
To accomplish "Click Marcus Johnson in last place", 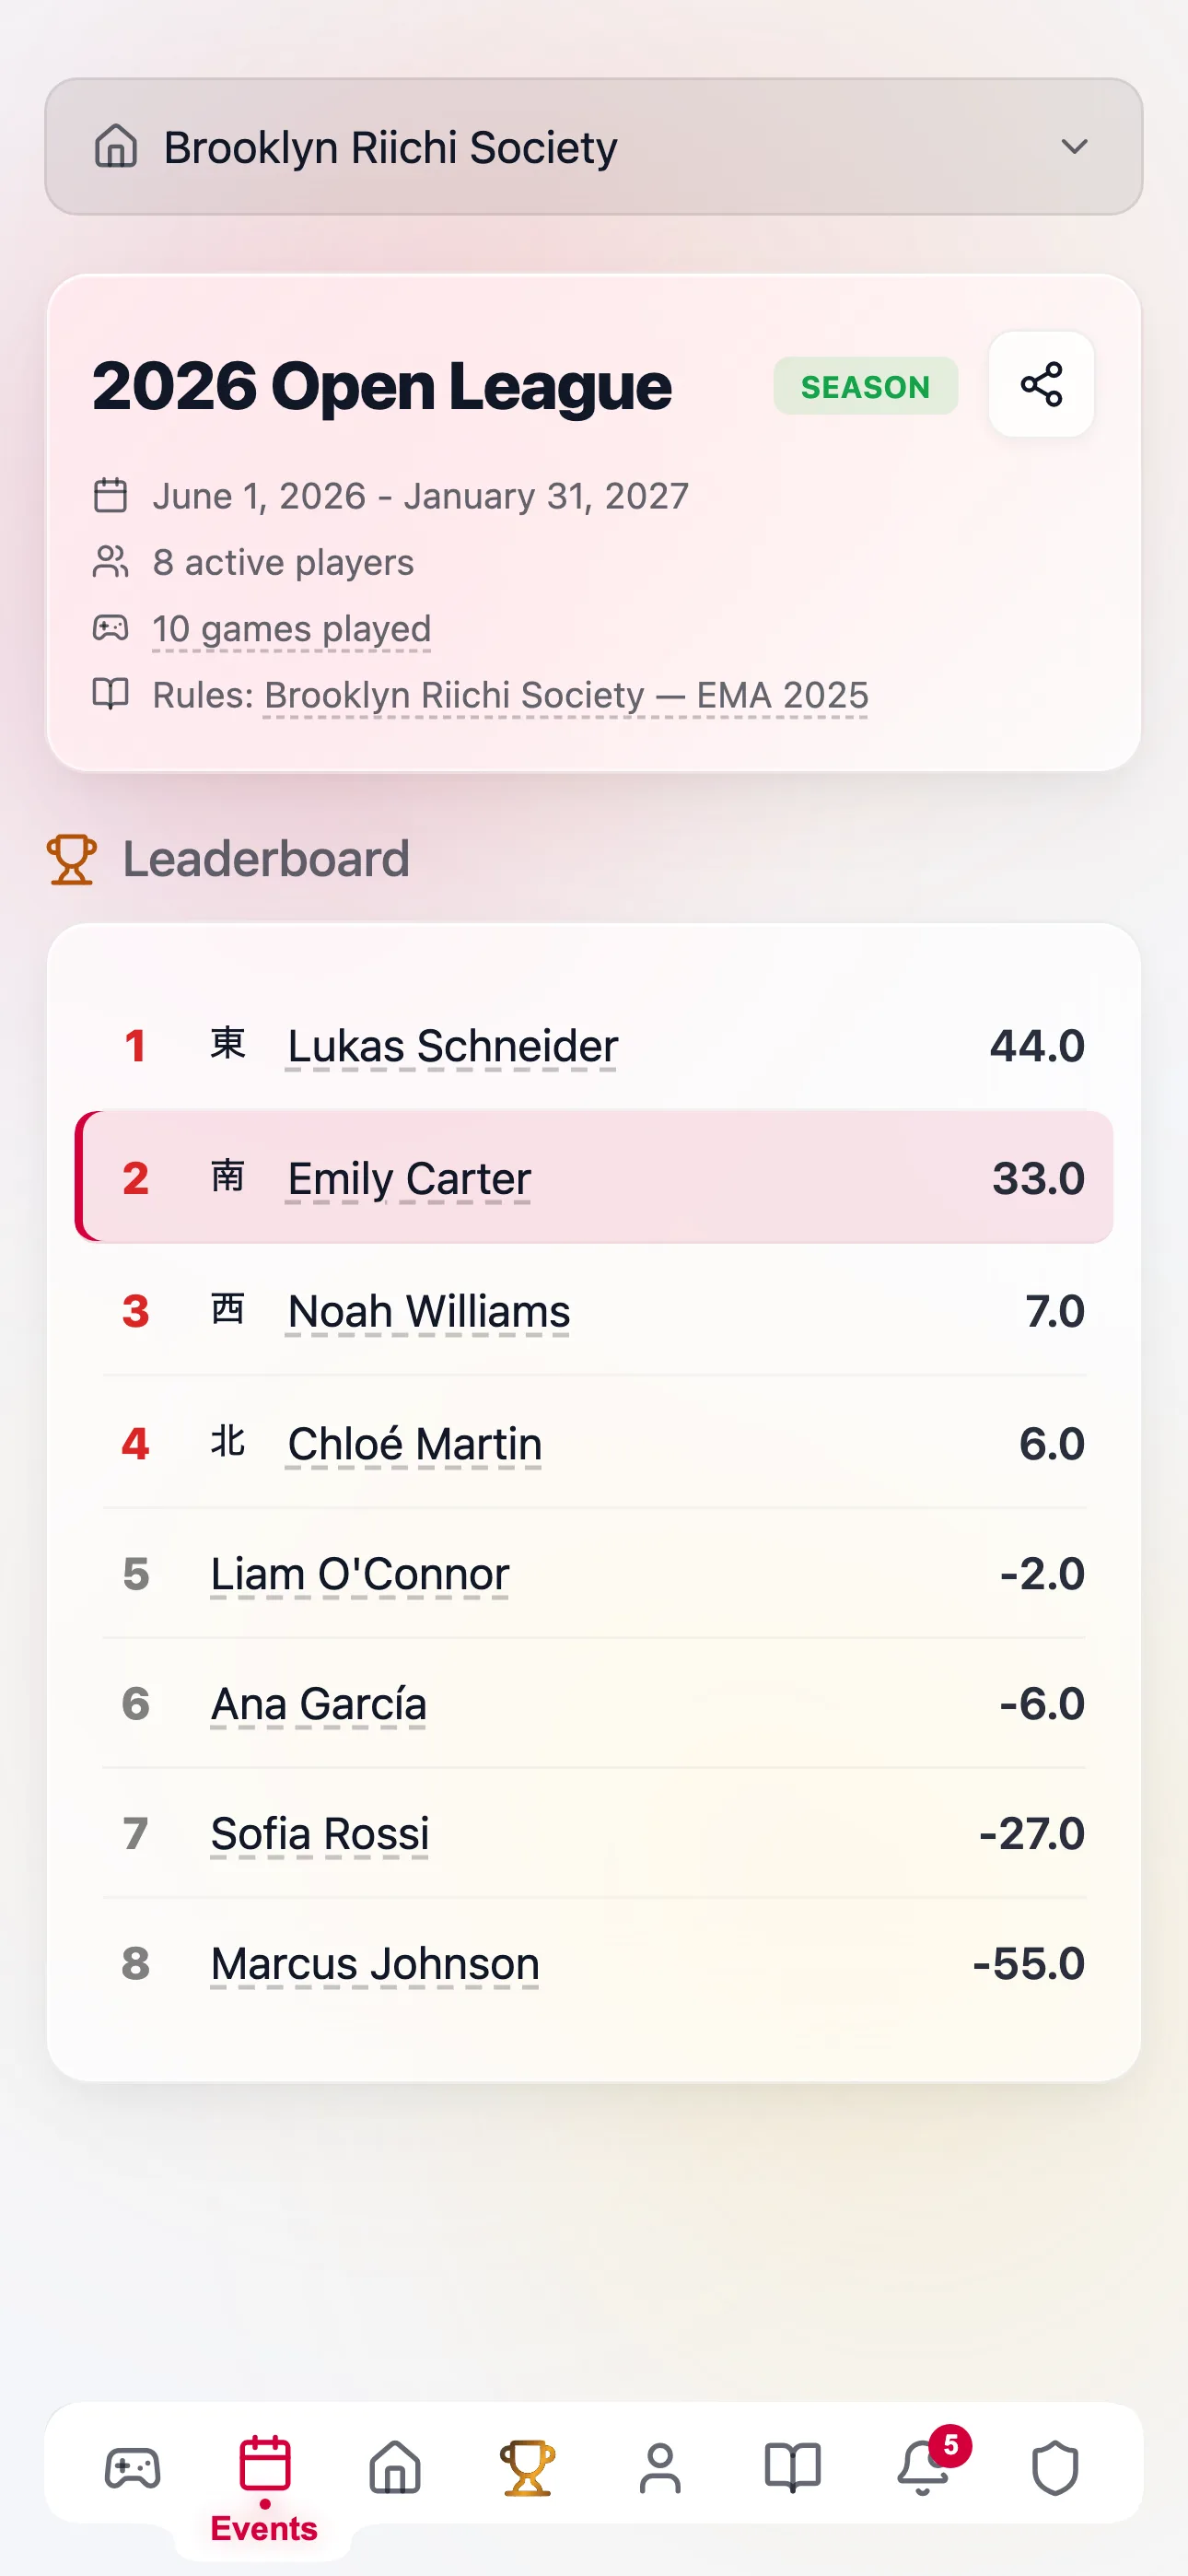I will (375, 1964).
